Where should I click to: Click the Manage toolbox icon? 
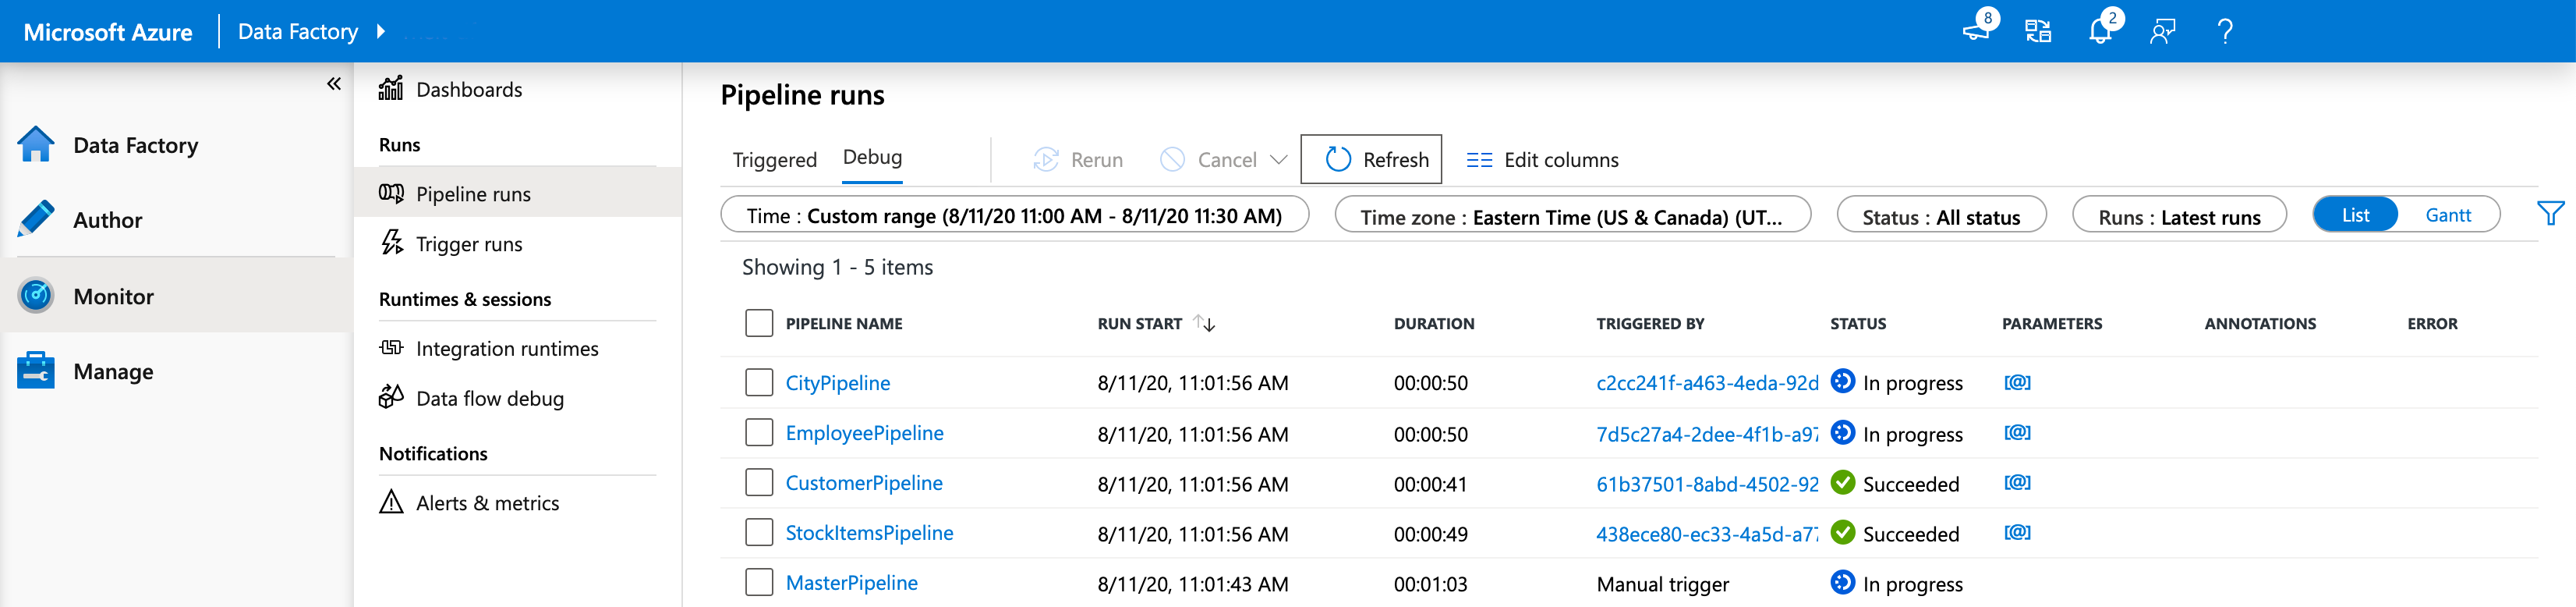coord(36,370)
